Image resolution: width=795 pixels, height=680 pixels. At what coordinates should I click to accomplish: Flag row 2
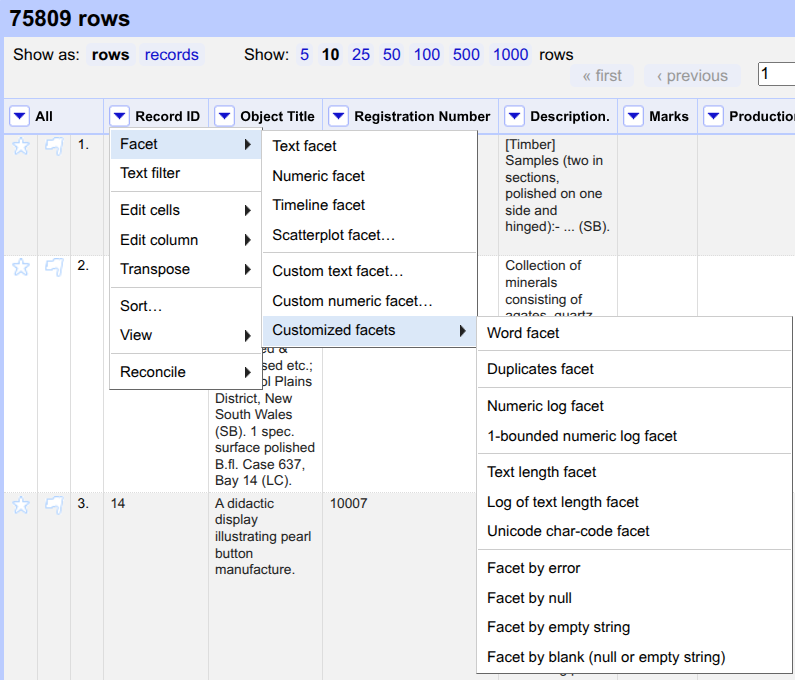(x=54, y=267)
